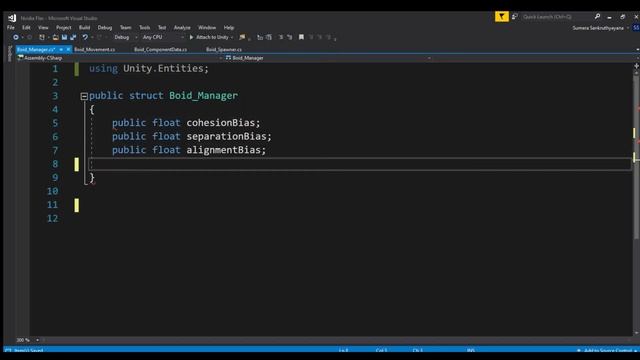Open the Help menu
The width and height of the screenshot is (640, 360).
pos(229,27)
